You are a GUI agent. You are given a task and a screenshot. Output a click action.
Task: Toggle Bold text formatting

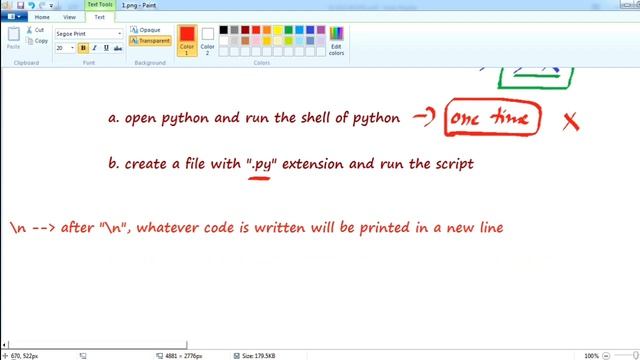(83, 48)
